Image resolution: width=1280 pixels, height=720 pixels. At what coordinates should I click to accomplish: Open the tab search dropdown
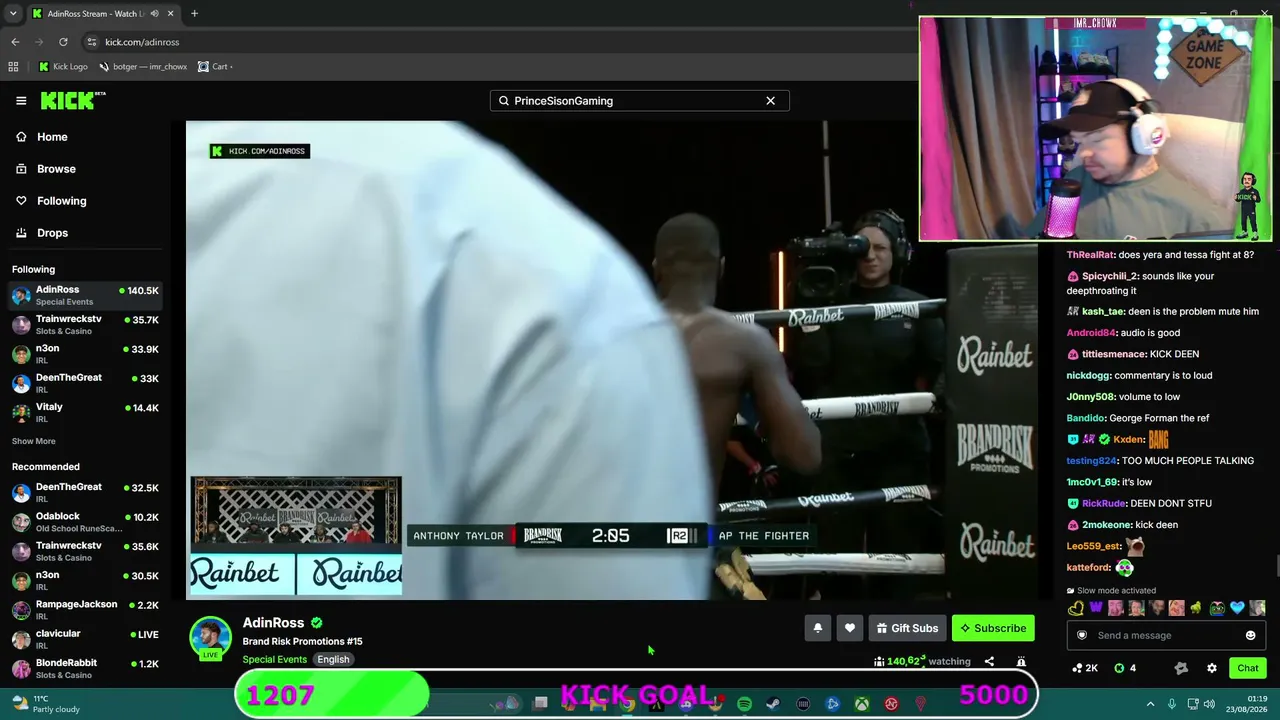point(14,14)
